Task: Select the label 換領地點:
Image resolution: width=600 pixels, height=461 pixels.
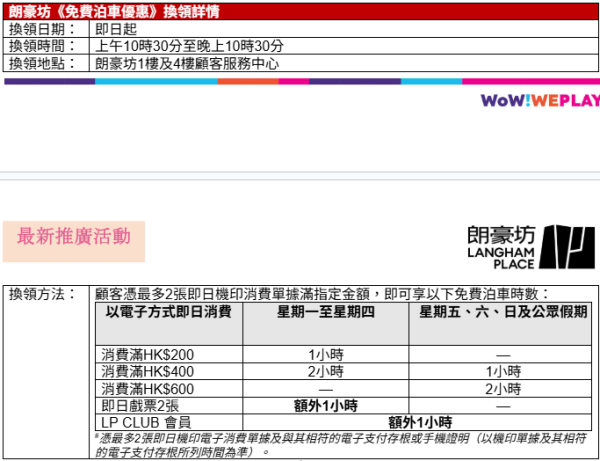Action: [x=42, y=63]
